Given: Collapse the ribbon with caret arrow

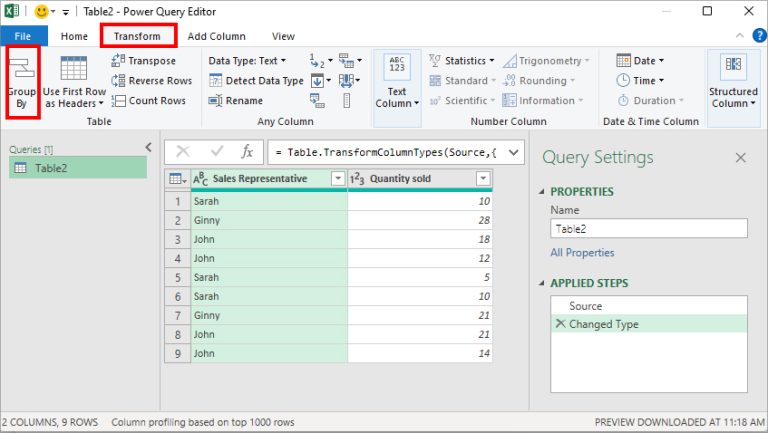Looking at the screenshot, I should tap(740, 35).
